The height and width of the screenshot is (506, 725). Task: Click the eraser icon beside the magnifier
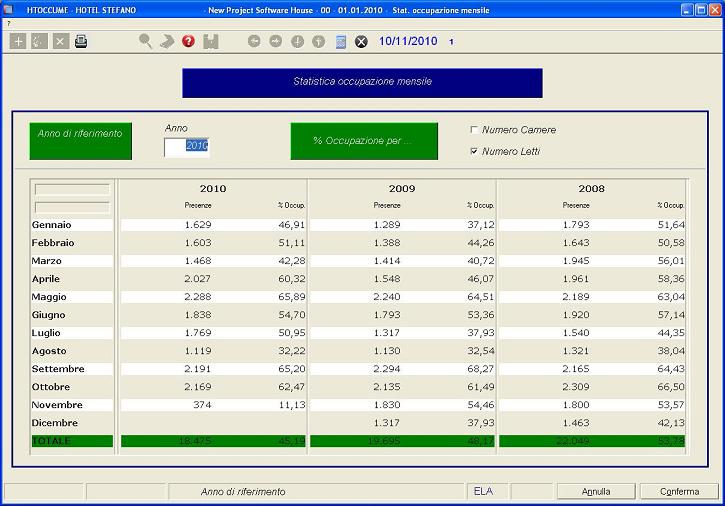coord(167,41)
